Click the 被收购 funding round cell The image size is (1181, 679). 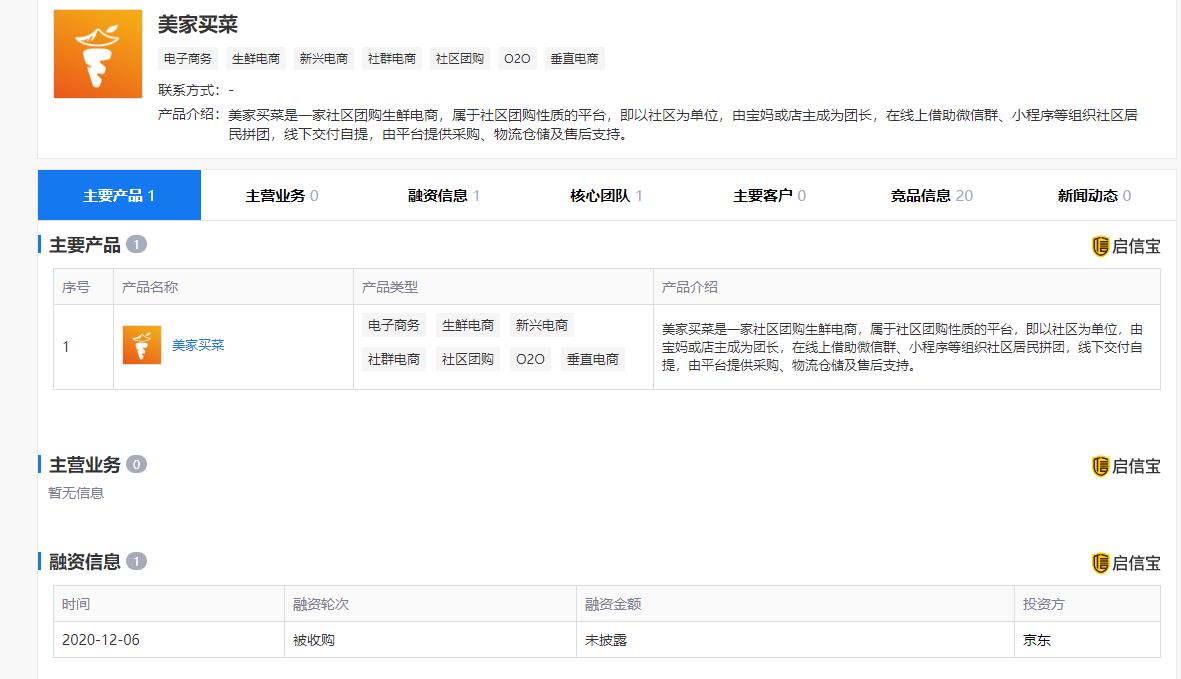315,640
